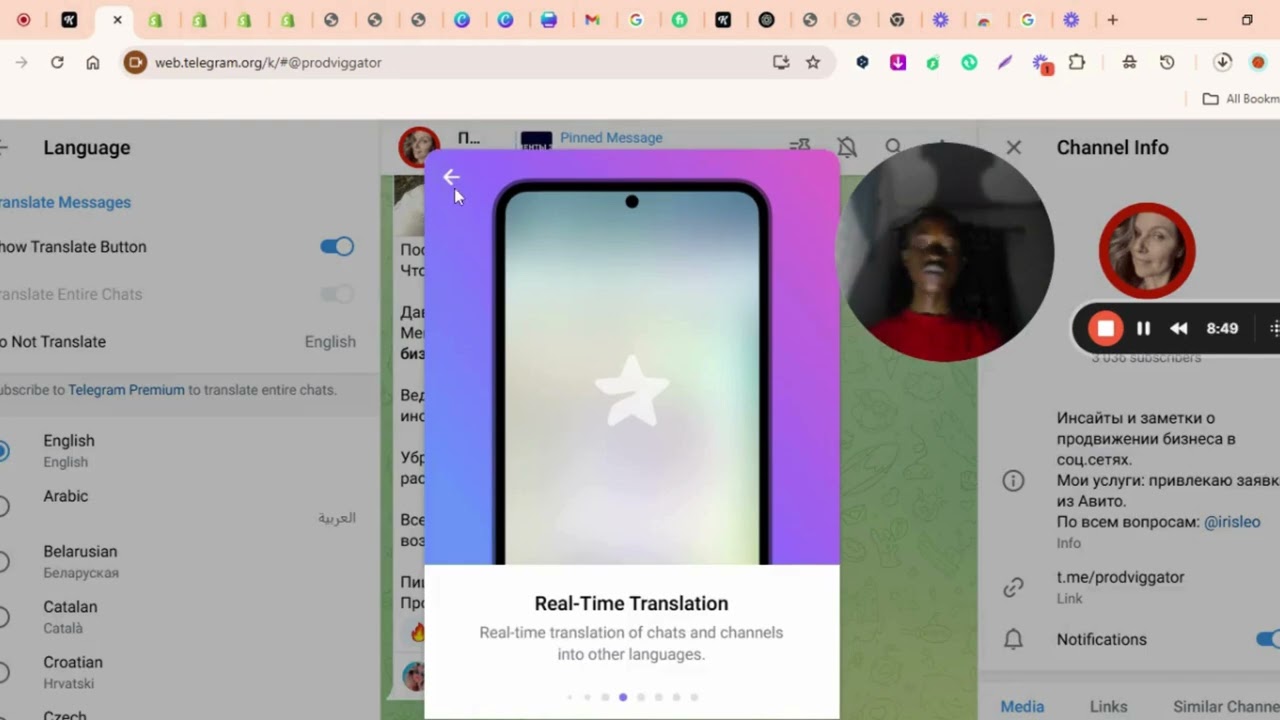Click the channel avatar in the chat header
Viewport: 1280px width, 720px height.
pyautogui.click(x=419, y=147)
